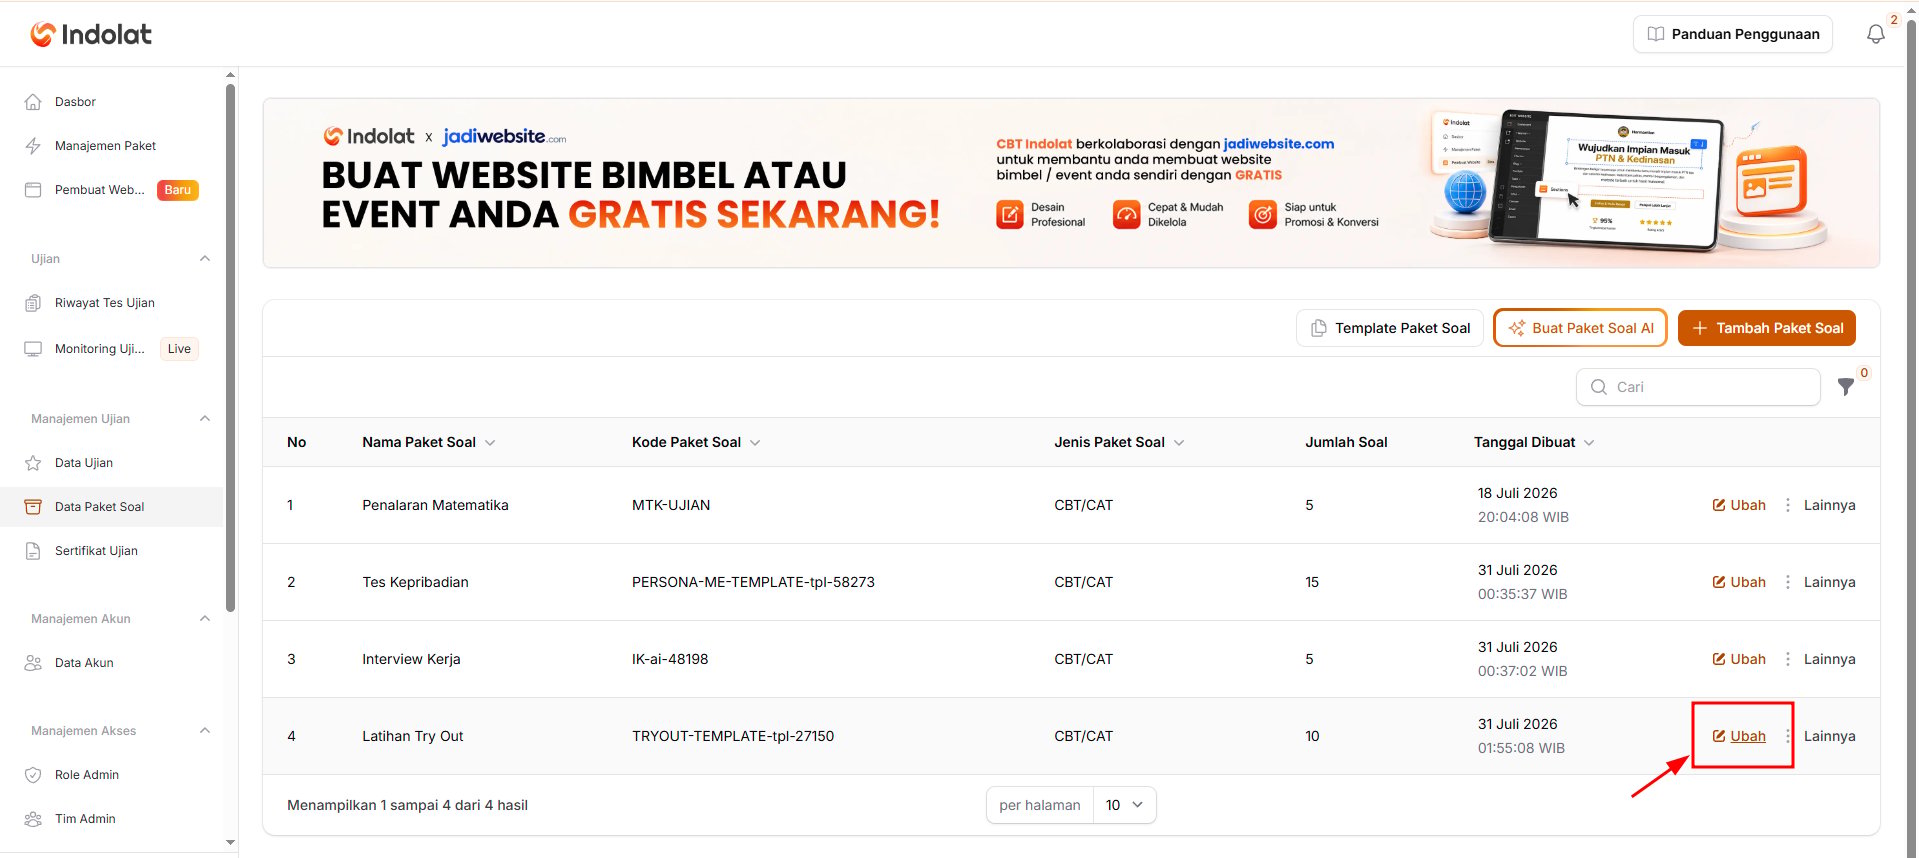Sort by Nama Paket Soal column
This screenshot has width=1919, height=858.
click(x=429, y=442)
